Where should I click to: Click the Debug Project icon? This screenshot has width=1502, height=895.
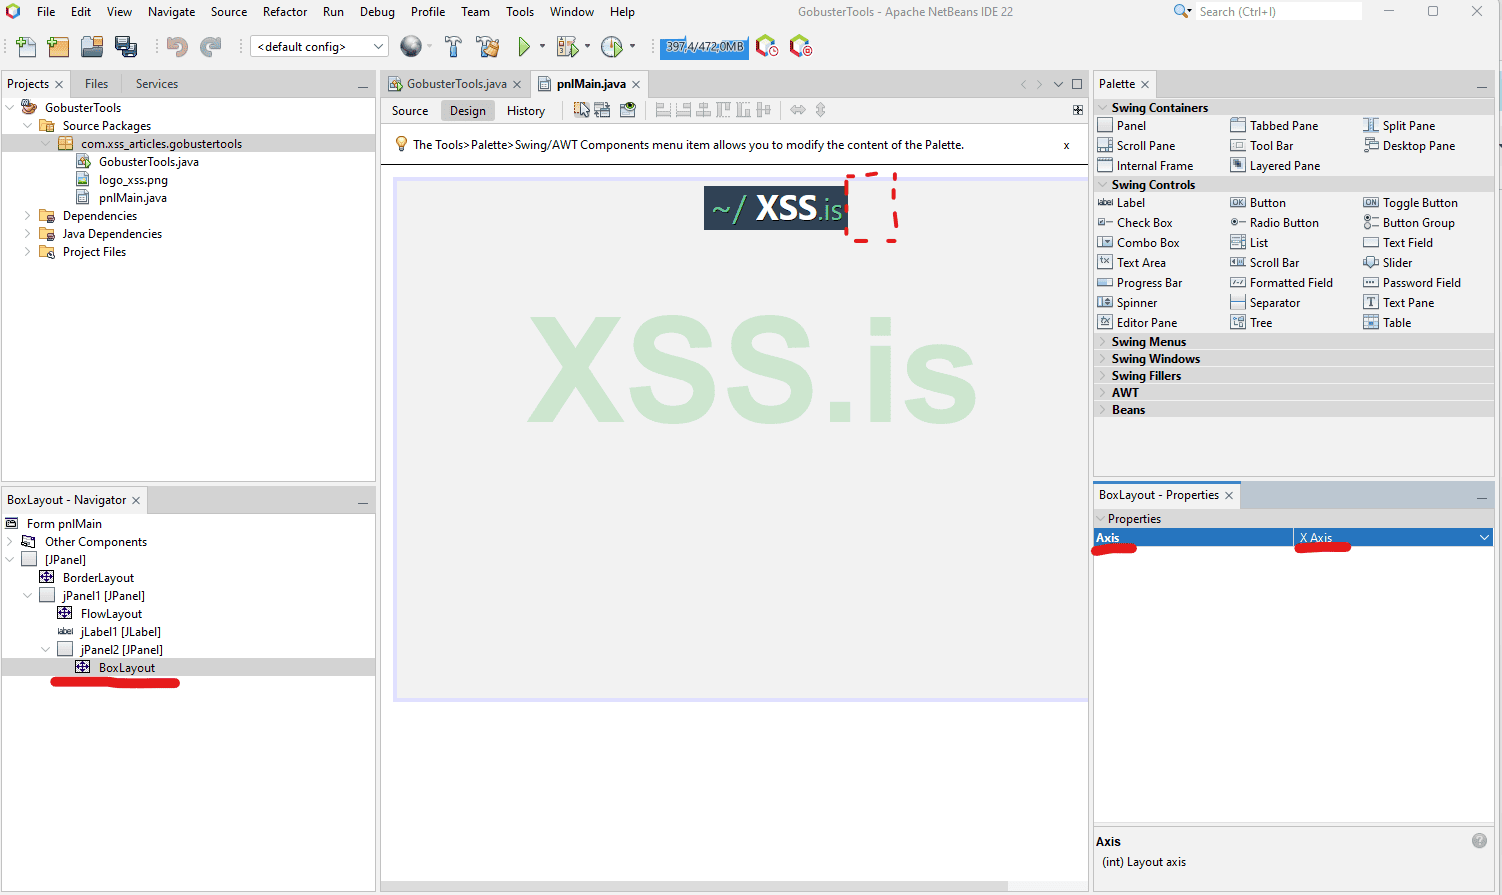(x=567, y=46)
